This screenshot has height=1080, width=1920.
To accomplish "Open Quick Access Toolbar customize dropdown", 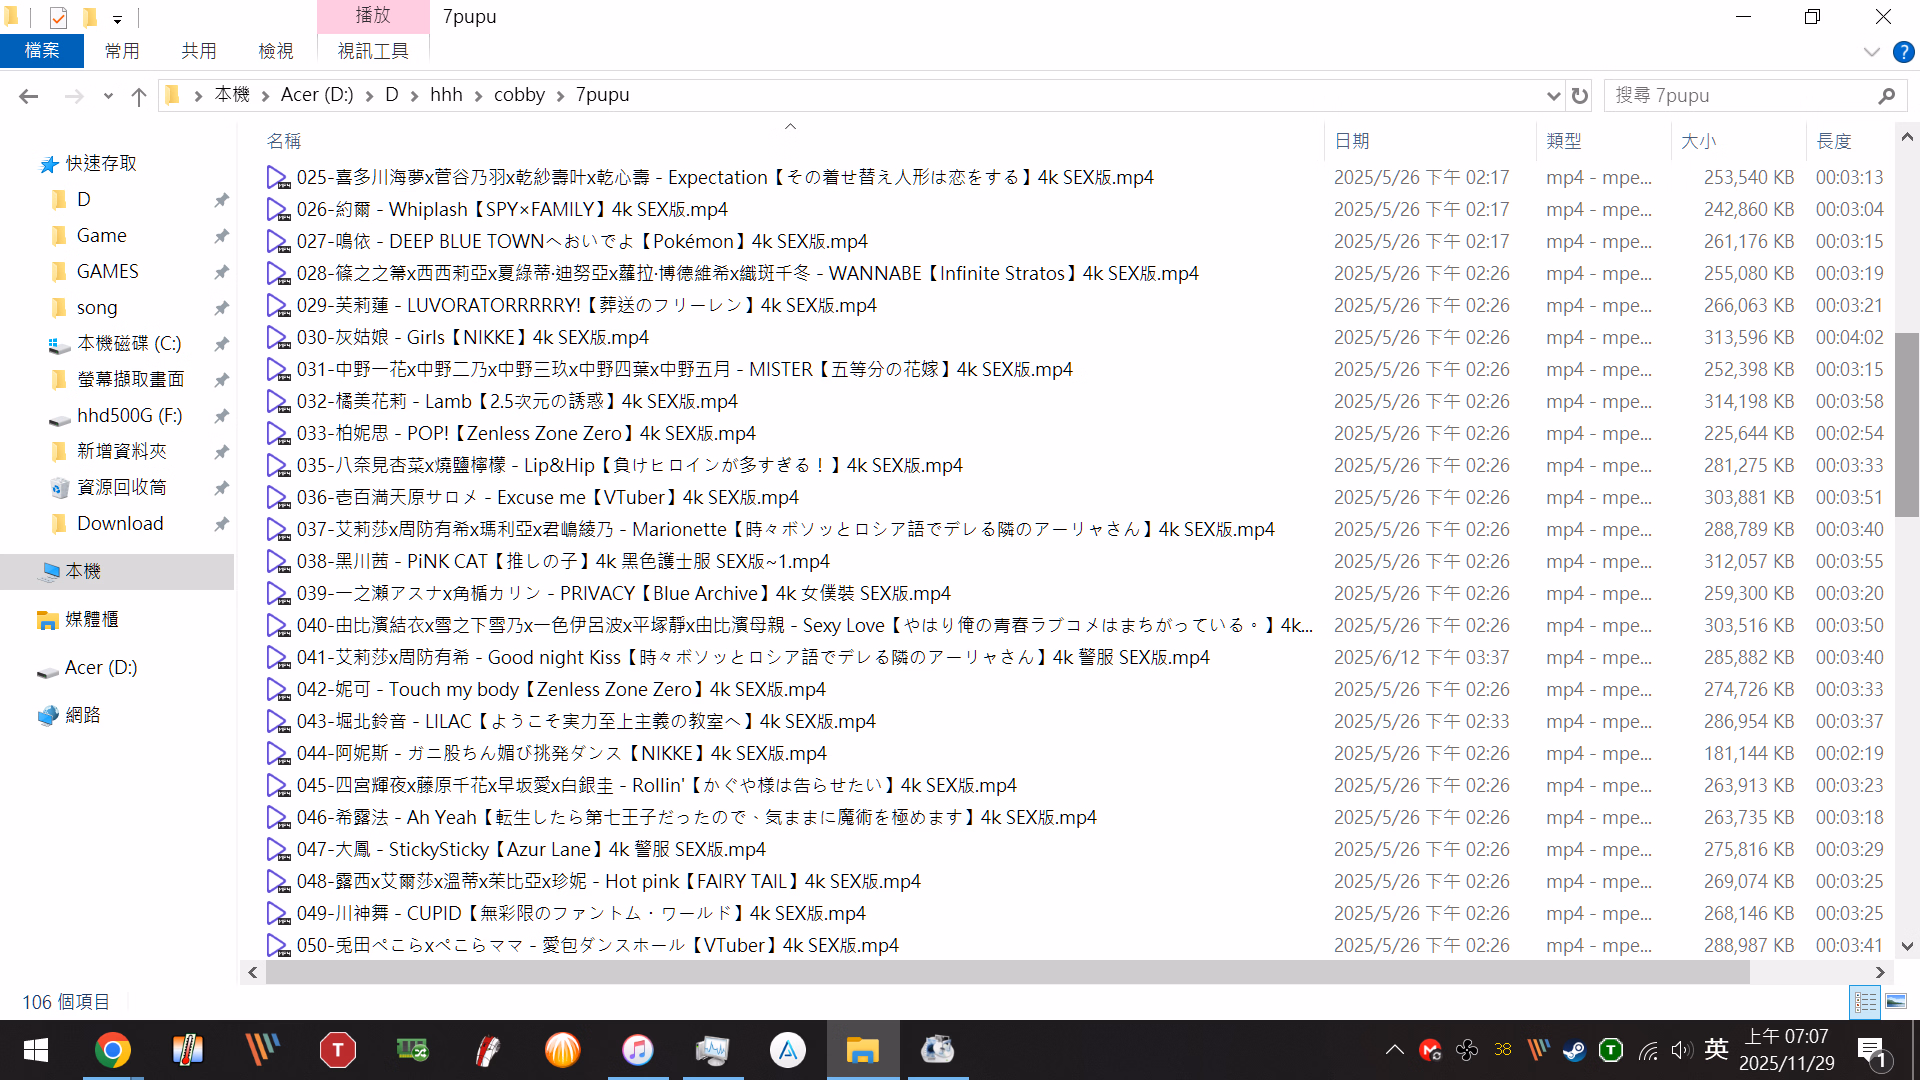I will click(117, 19).
